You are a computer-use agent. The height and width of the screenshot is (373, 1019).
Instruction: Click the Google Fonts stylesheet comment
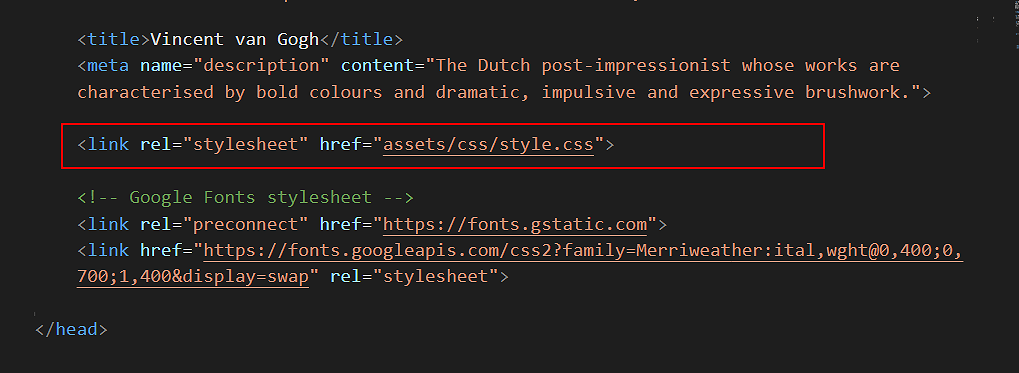pyautogui.click(x=246, y=198)
